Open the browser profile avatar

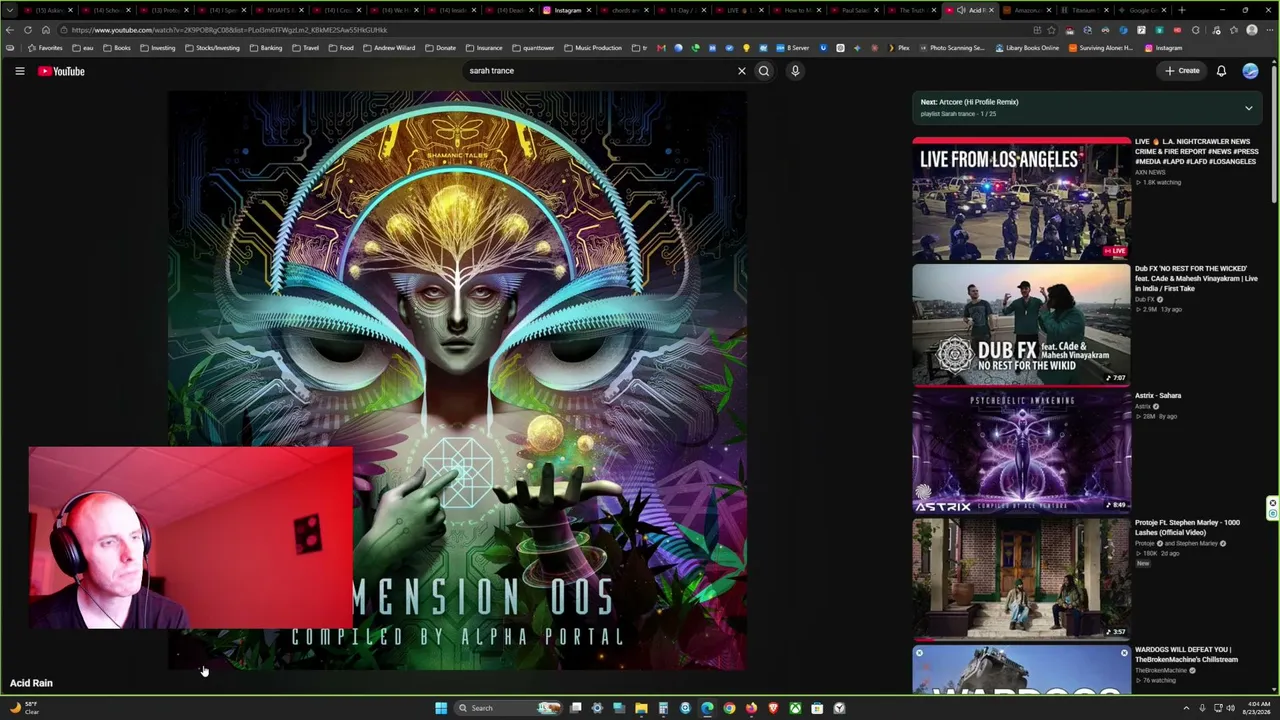coord(1251,30)
